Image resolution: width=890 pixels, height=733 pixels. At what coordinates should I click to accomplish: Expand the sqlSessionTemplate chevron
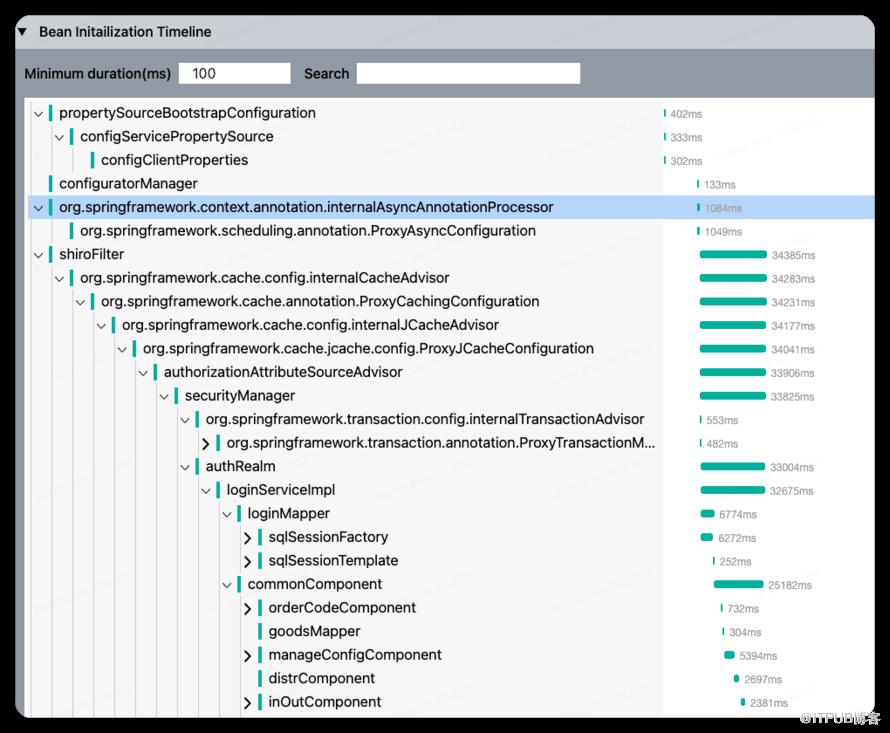coord(247,562)
